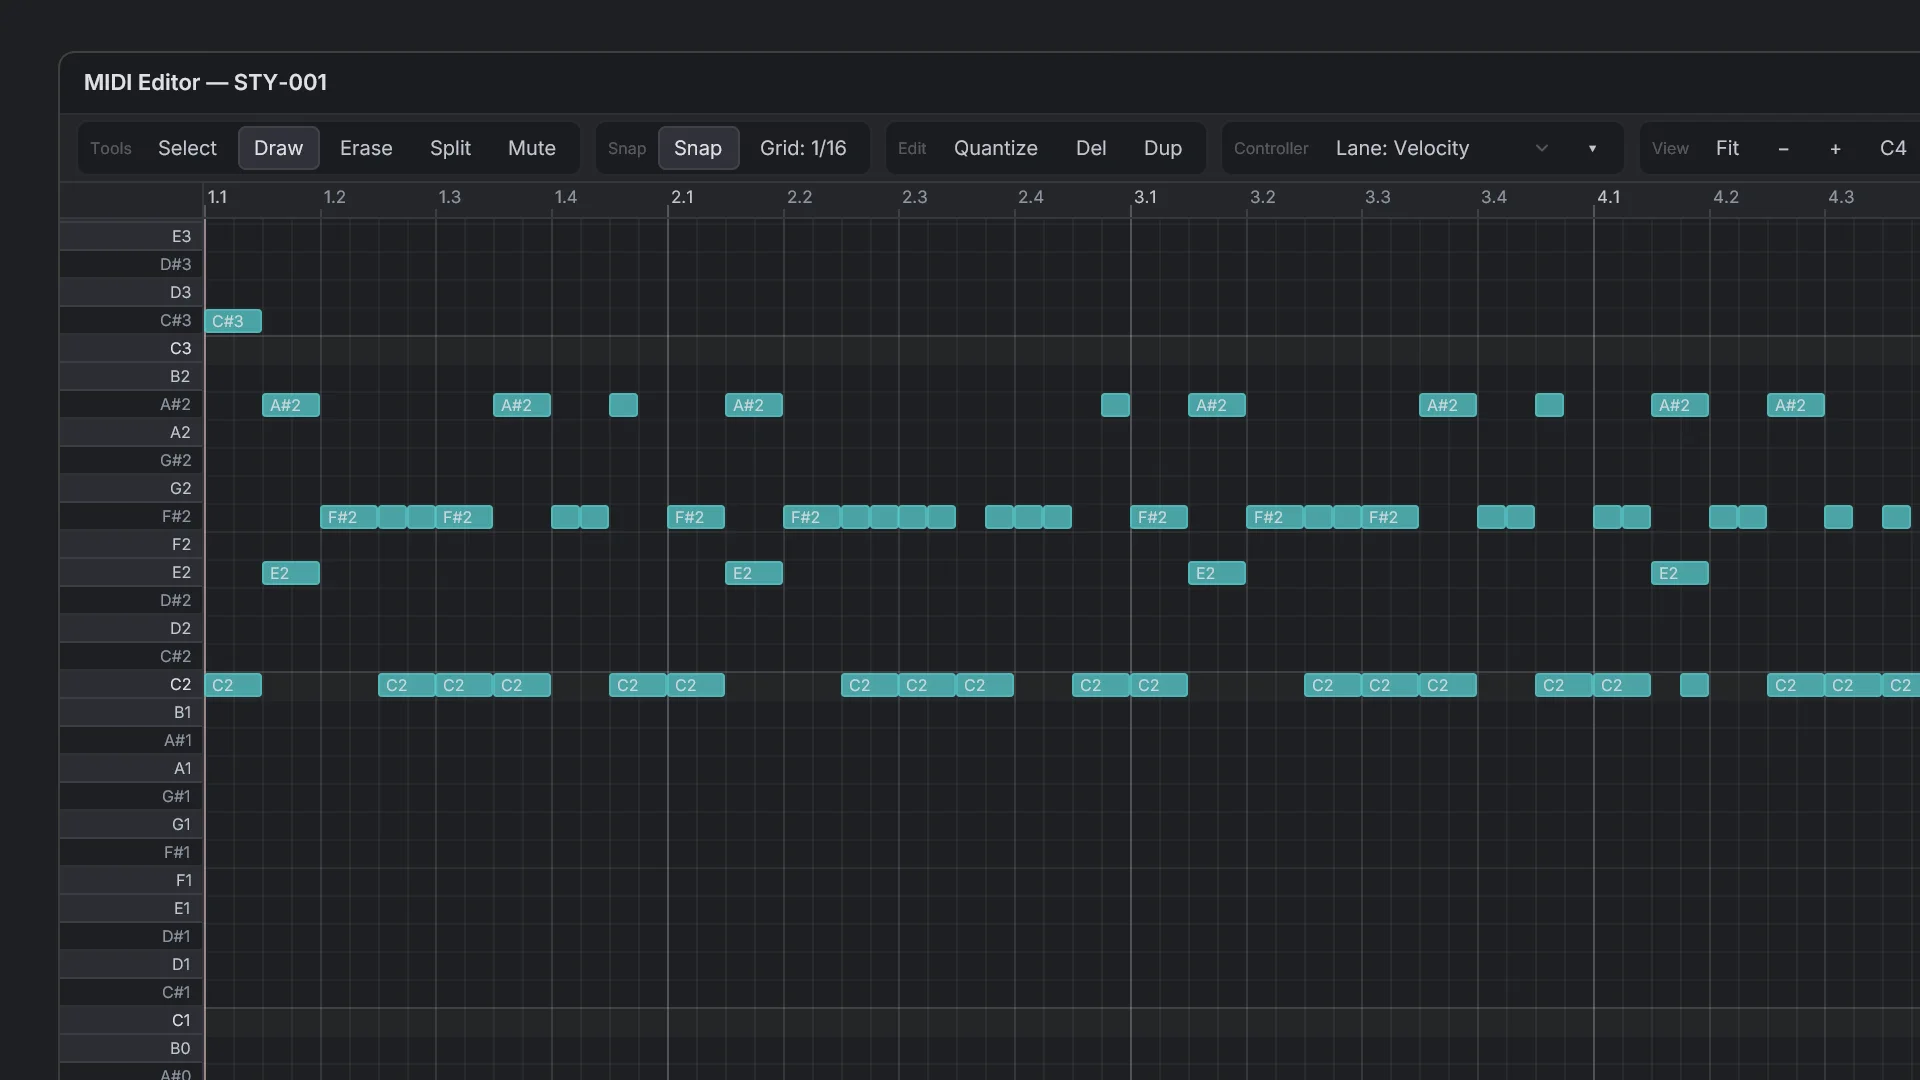Click the Del button
This screenshot has width=1920, height=1080.
(x=1090, y=148)
